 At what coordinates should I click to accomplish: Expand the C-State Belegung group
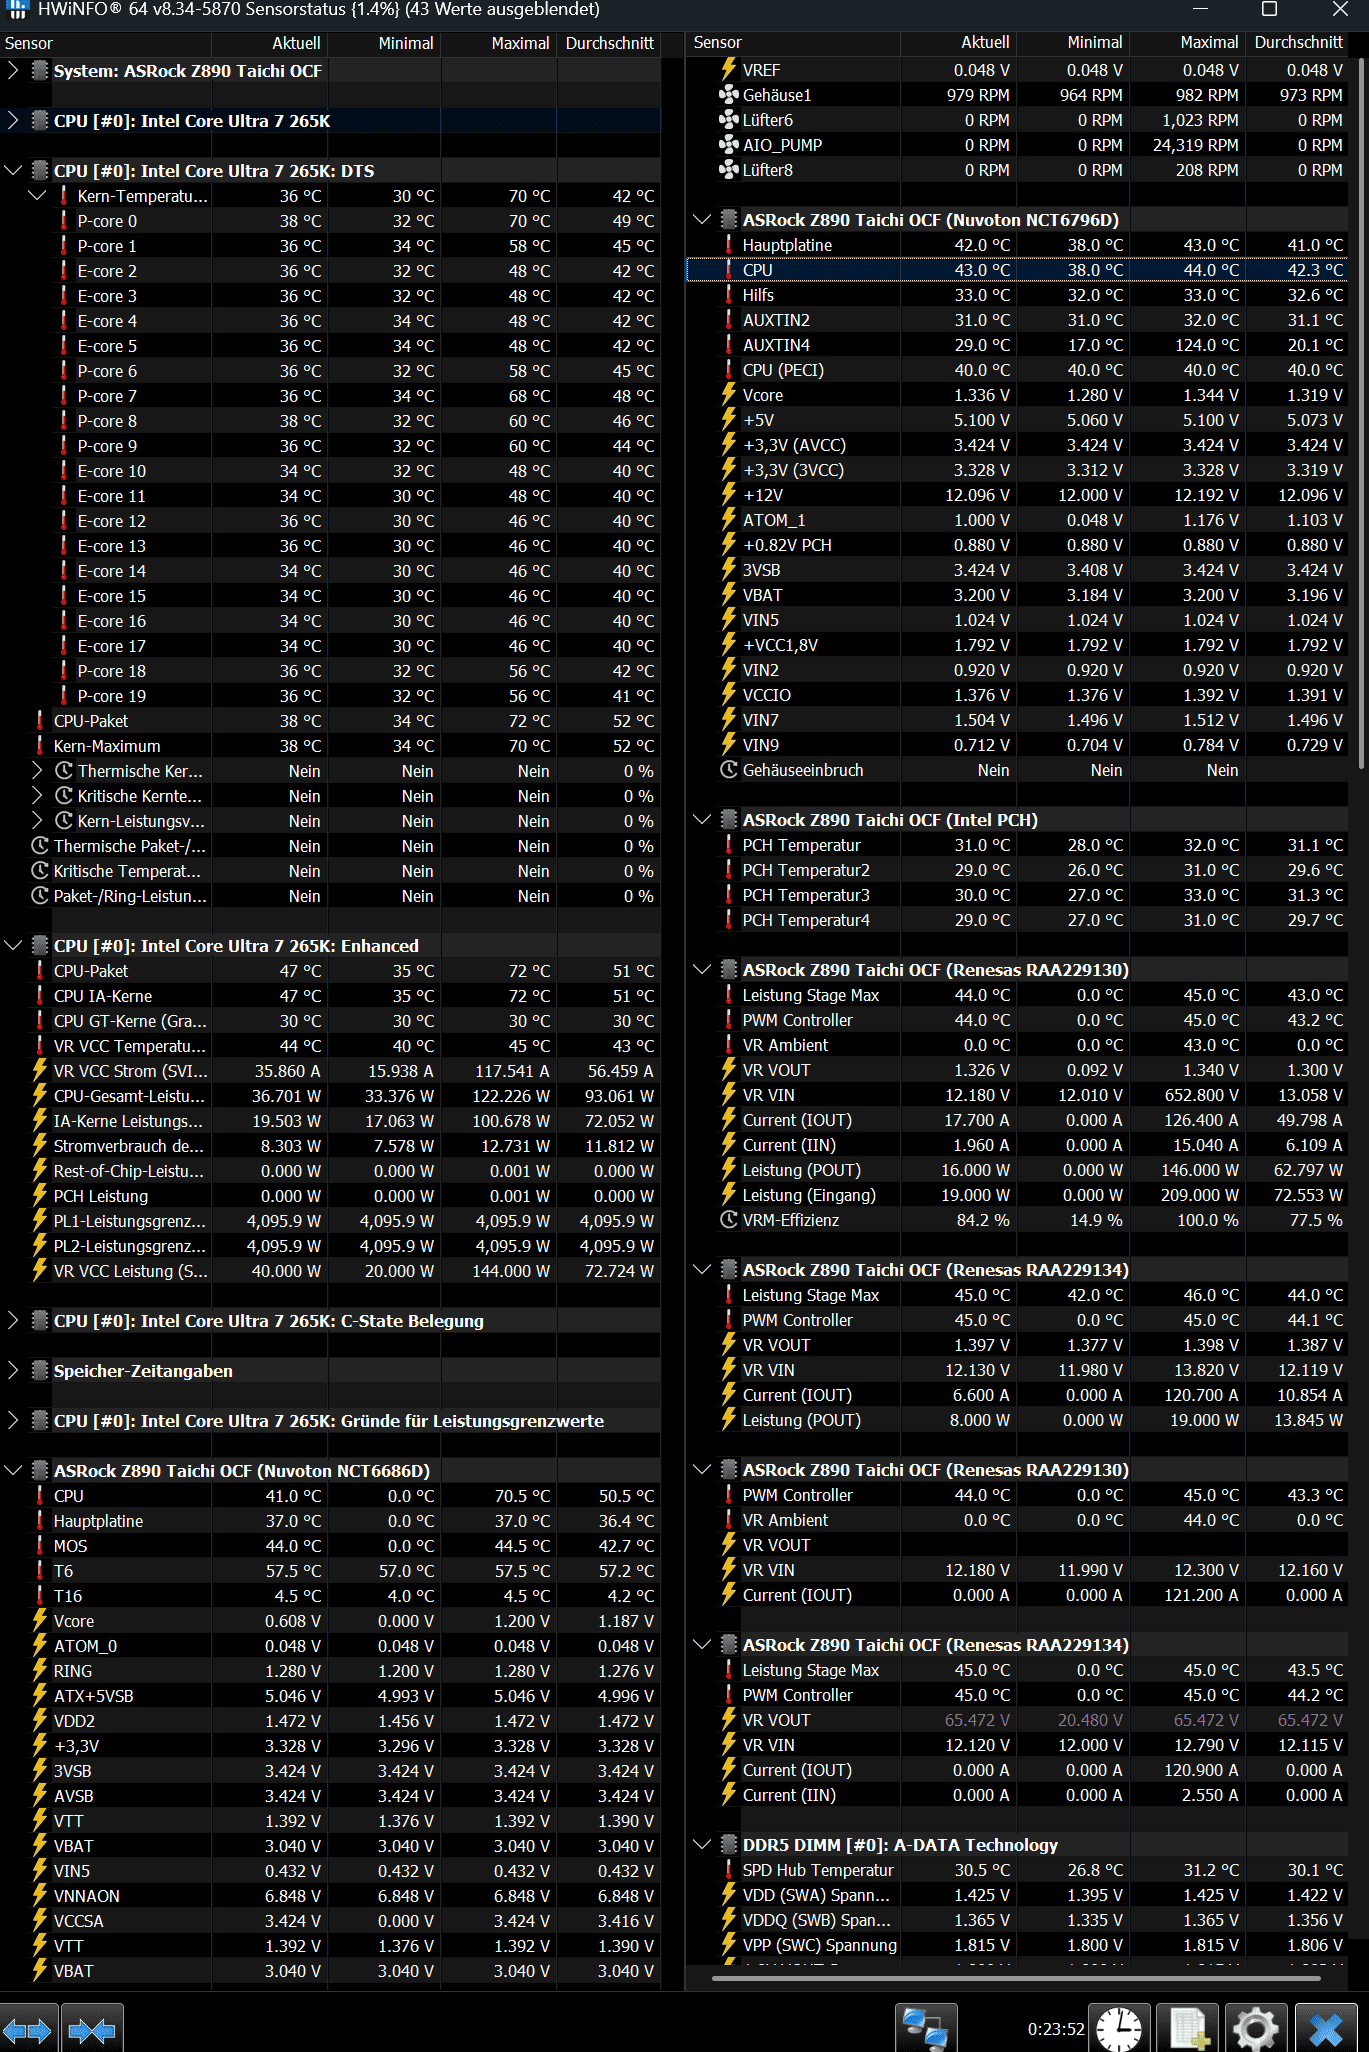tap(12, 1320)
